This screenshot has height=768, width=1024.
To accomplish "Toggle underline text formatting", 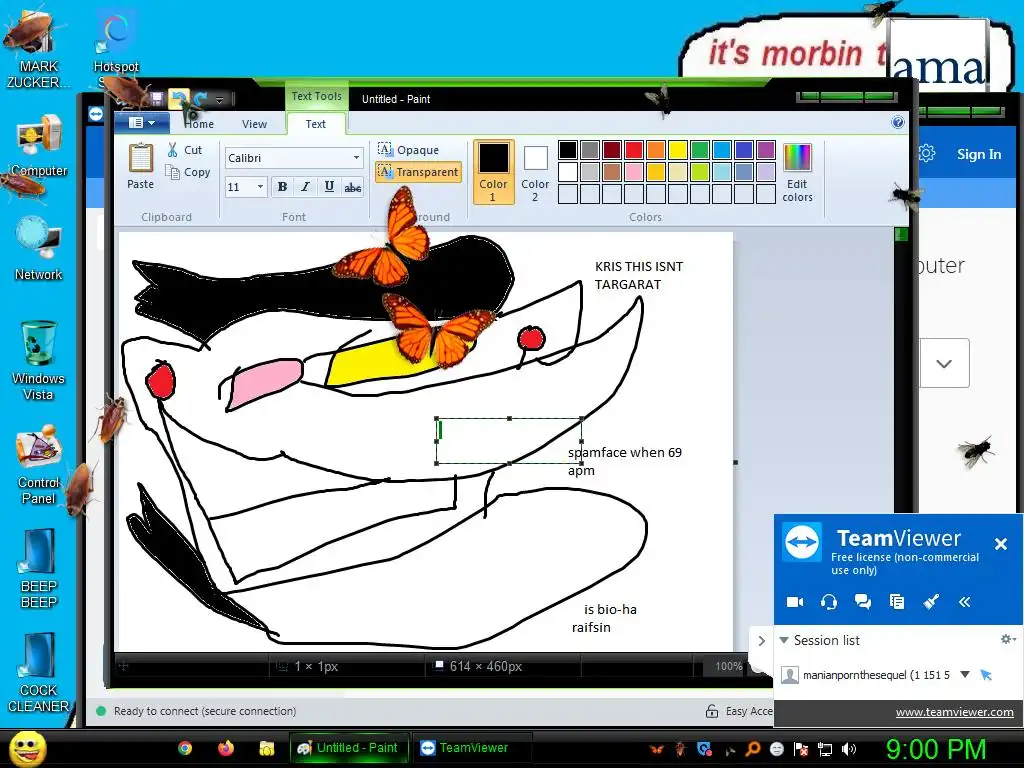I will point(329,187).
